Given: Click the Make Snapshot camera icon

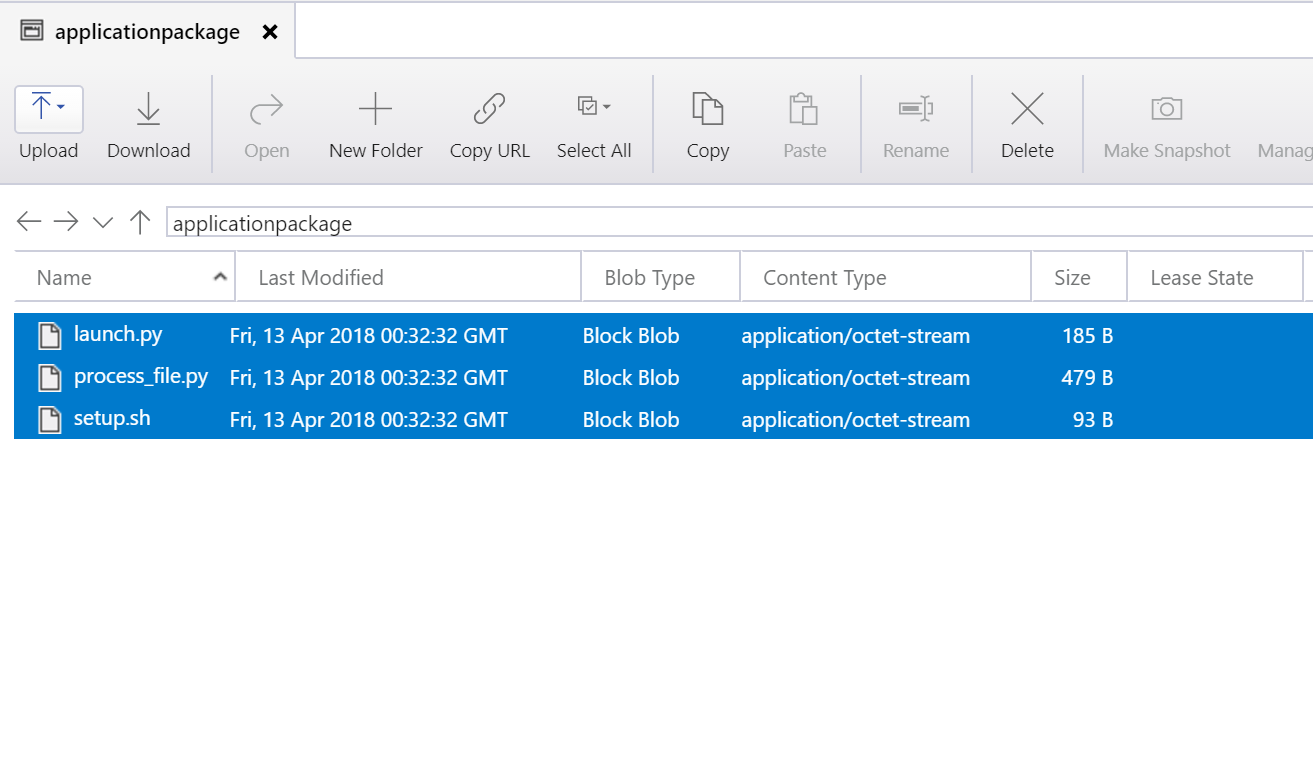Looking at the screenshot, I should pos(1167,108).
